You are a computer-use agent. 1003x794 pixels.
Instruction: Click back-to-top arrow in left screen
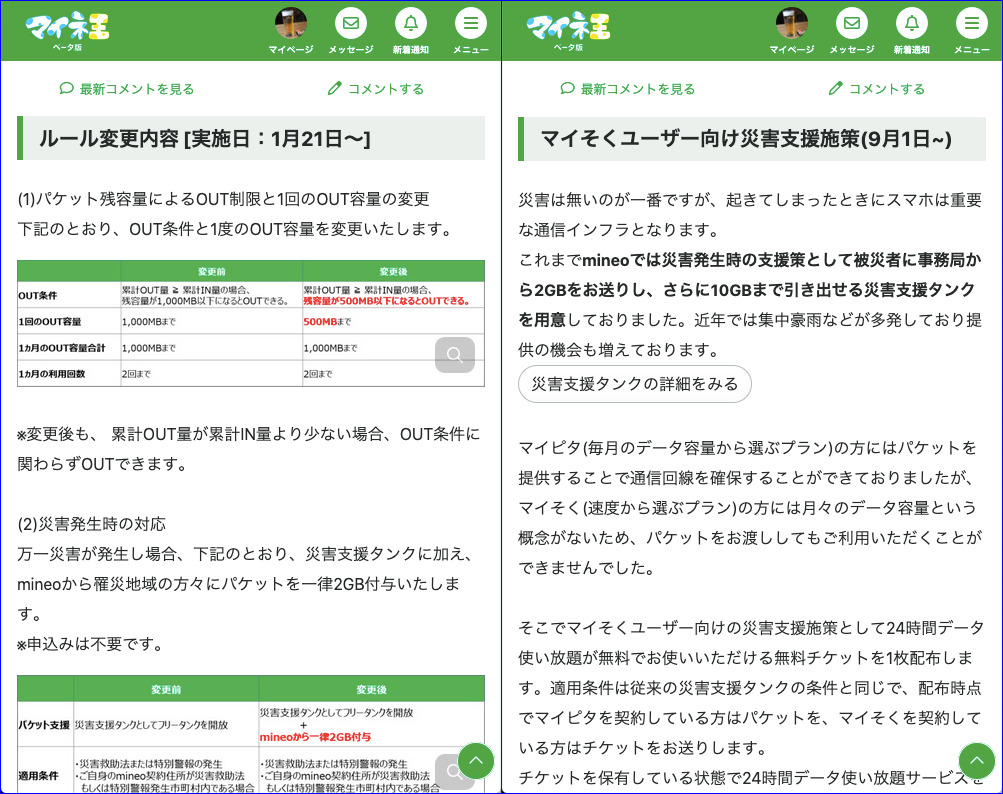(476, 761)
